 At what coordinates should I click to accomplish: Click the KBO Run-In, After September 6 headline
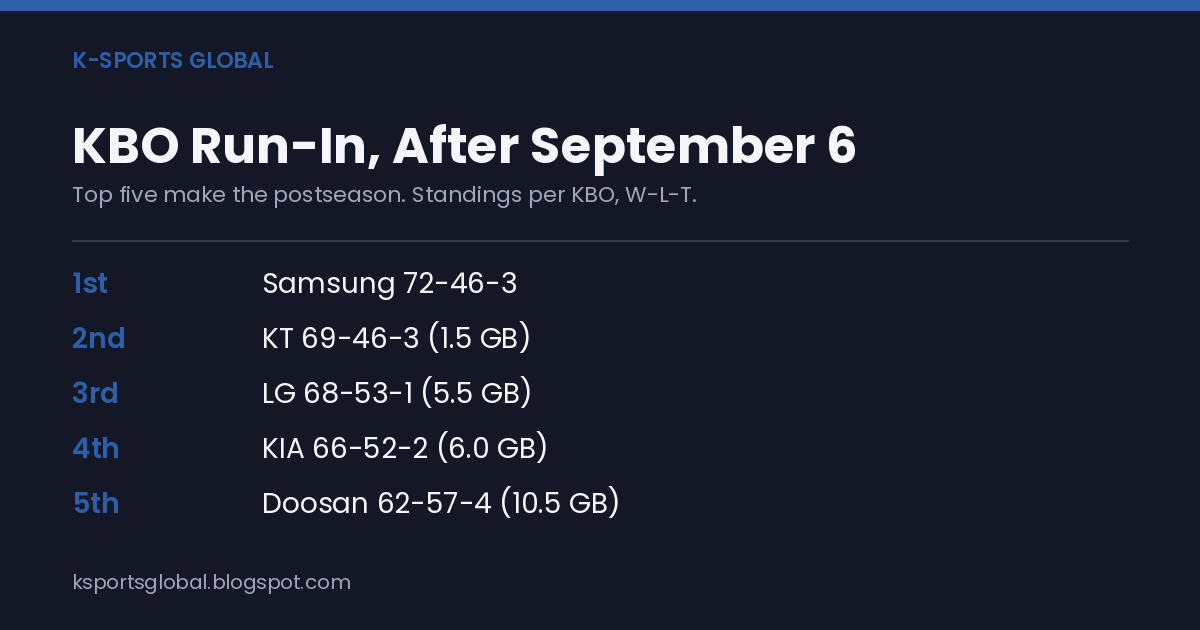[464, 146]
